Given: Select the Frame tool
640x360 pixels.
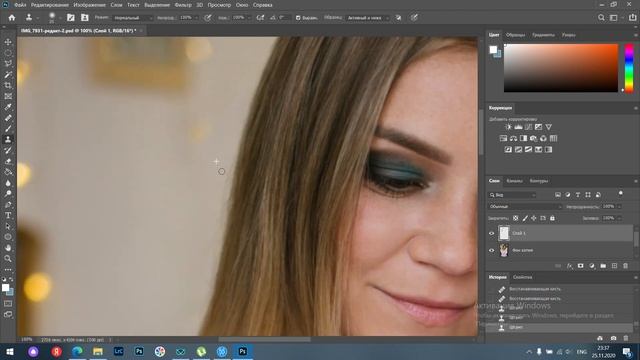Looking at the screenshot, I should pos(8,96).
